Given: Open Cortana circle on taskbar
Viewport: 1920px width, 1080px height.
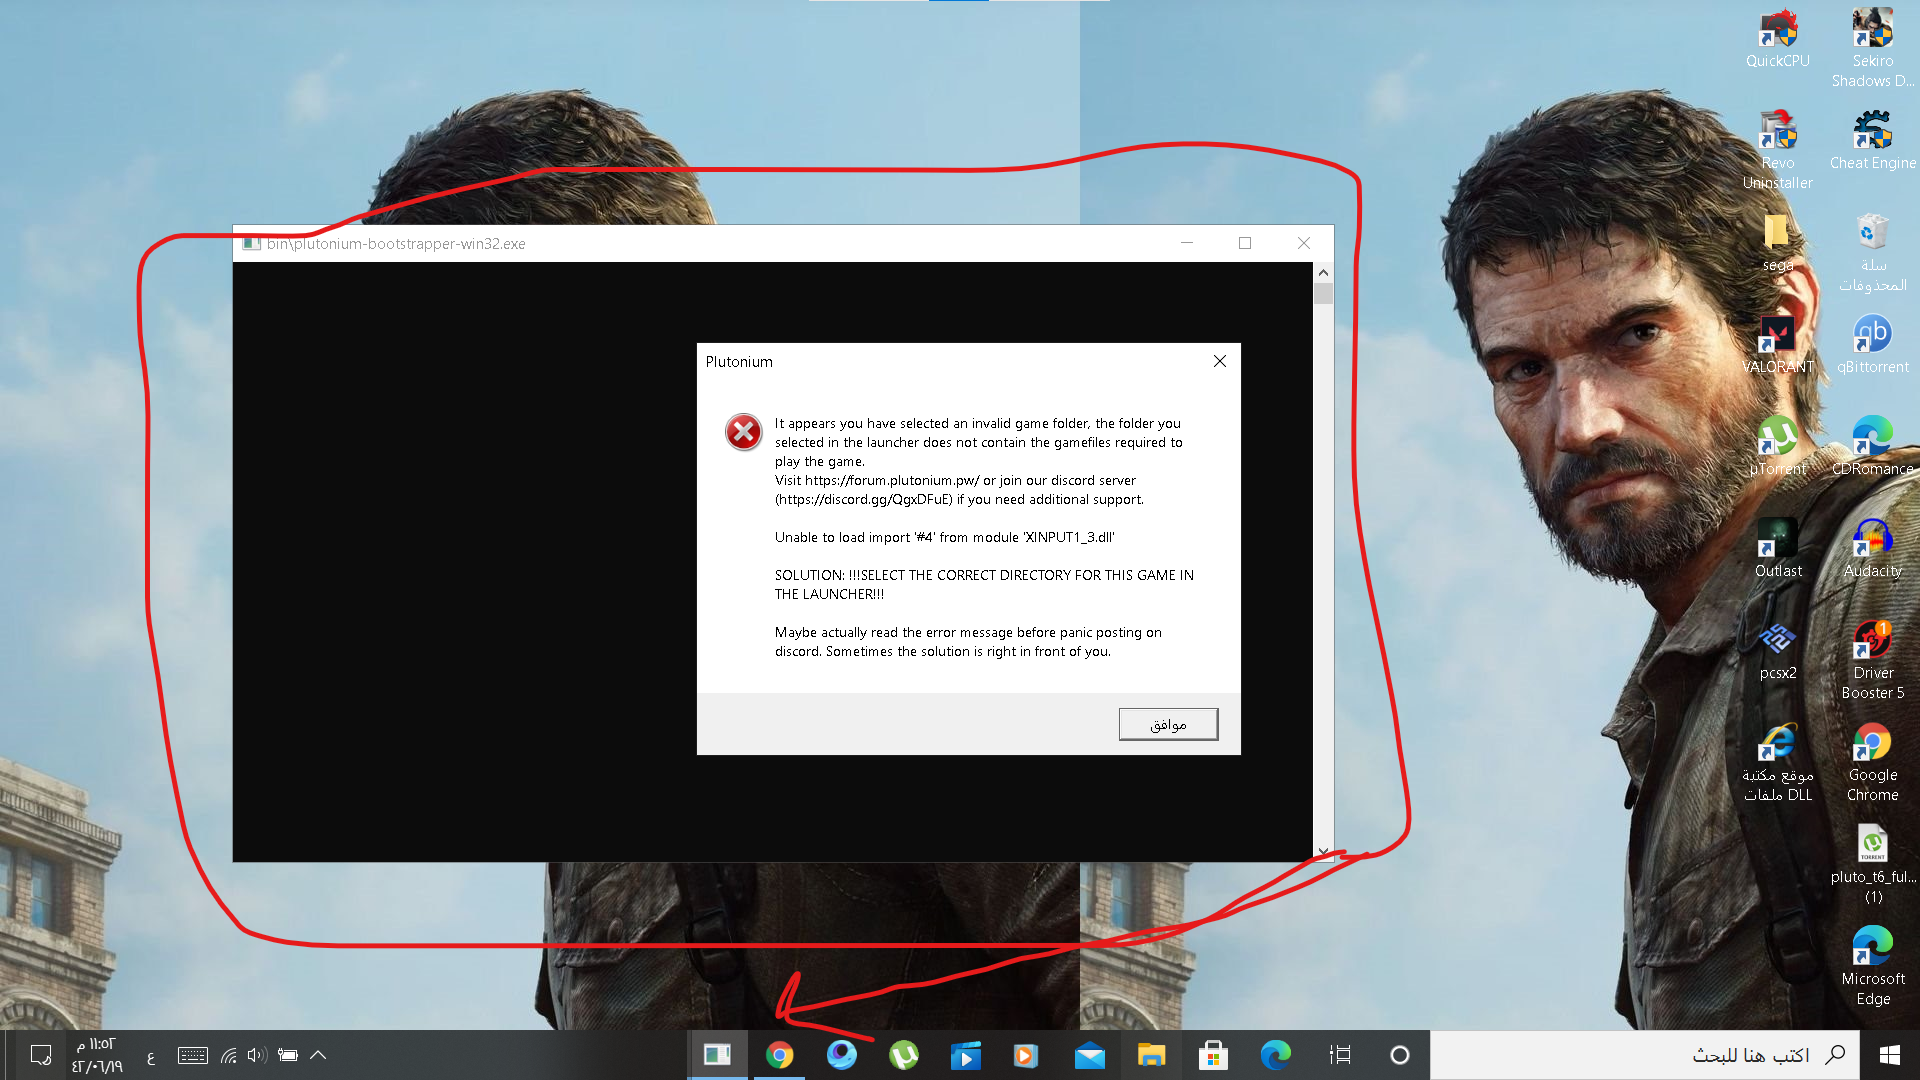Looking at the screenshot, I should point(1400,1055).
